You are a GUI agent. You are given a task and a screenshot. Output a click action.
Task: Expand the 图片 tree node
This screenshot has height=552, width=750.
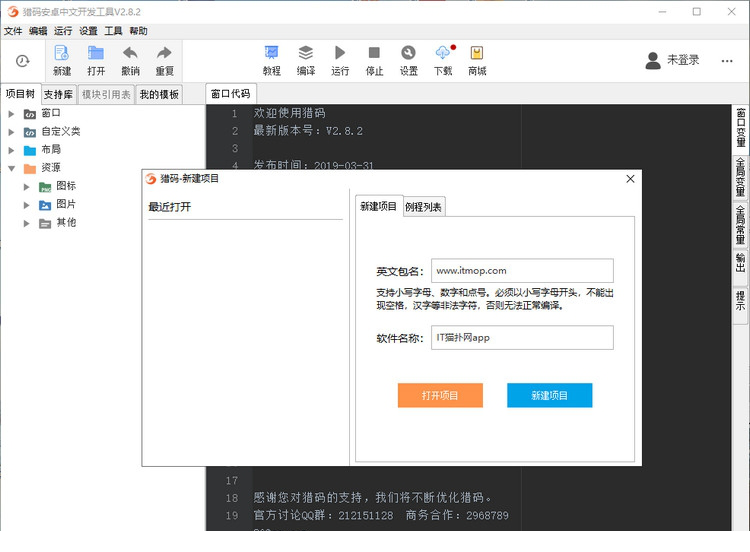27,205
